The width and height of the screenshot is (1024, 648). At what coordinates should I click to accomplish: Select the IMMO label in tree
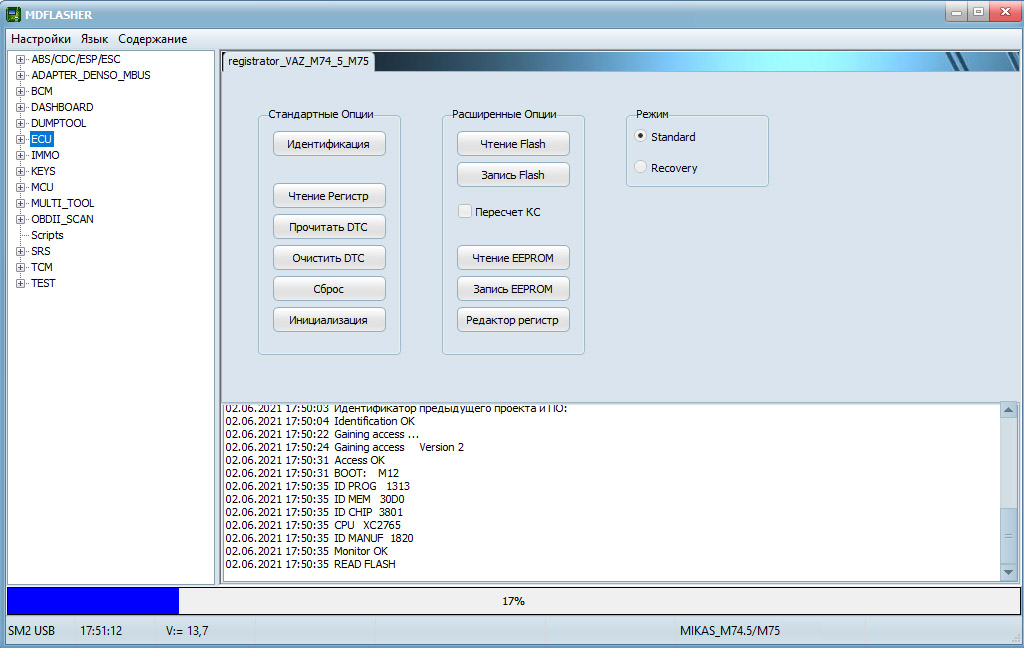45,155
